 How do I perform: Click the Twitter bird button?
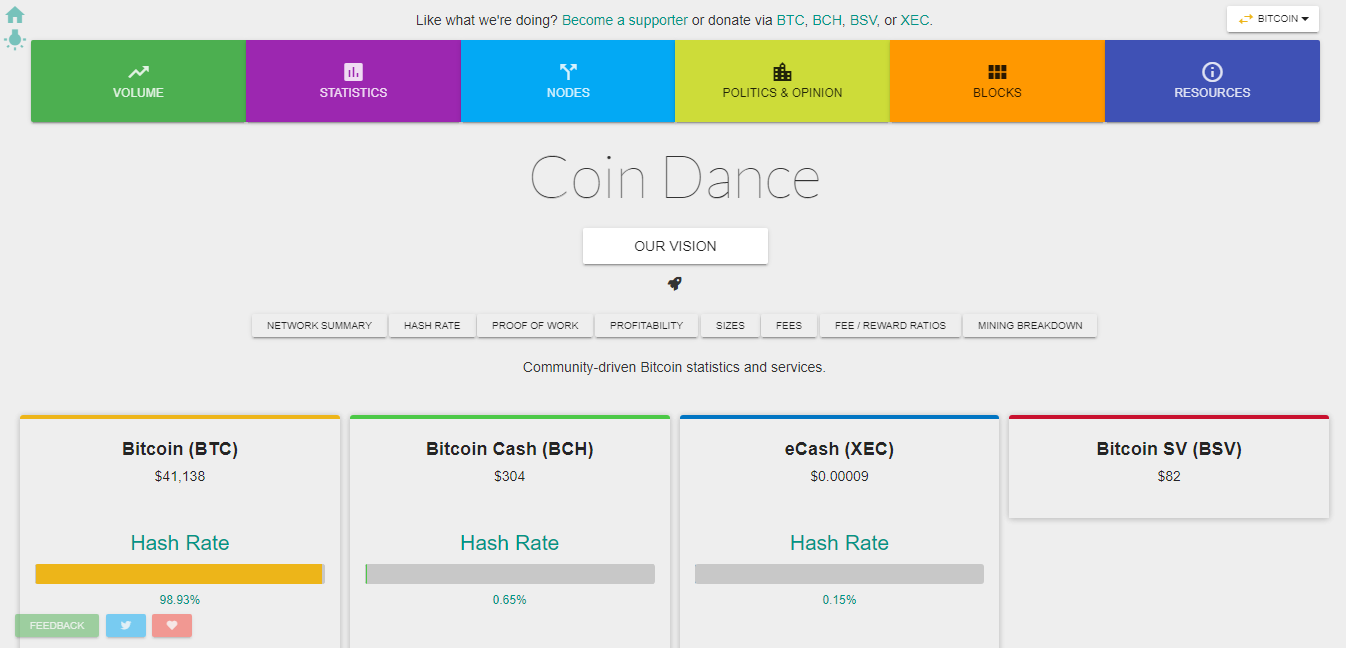pyautogui.click(x=126, y=626)
